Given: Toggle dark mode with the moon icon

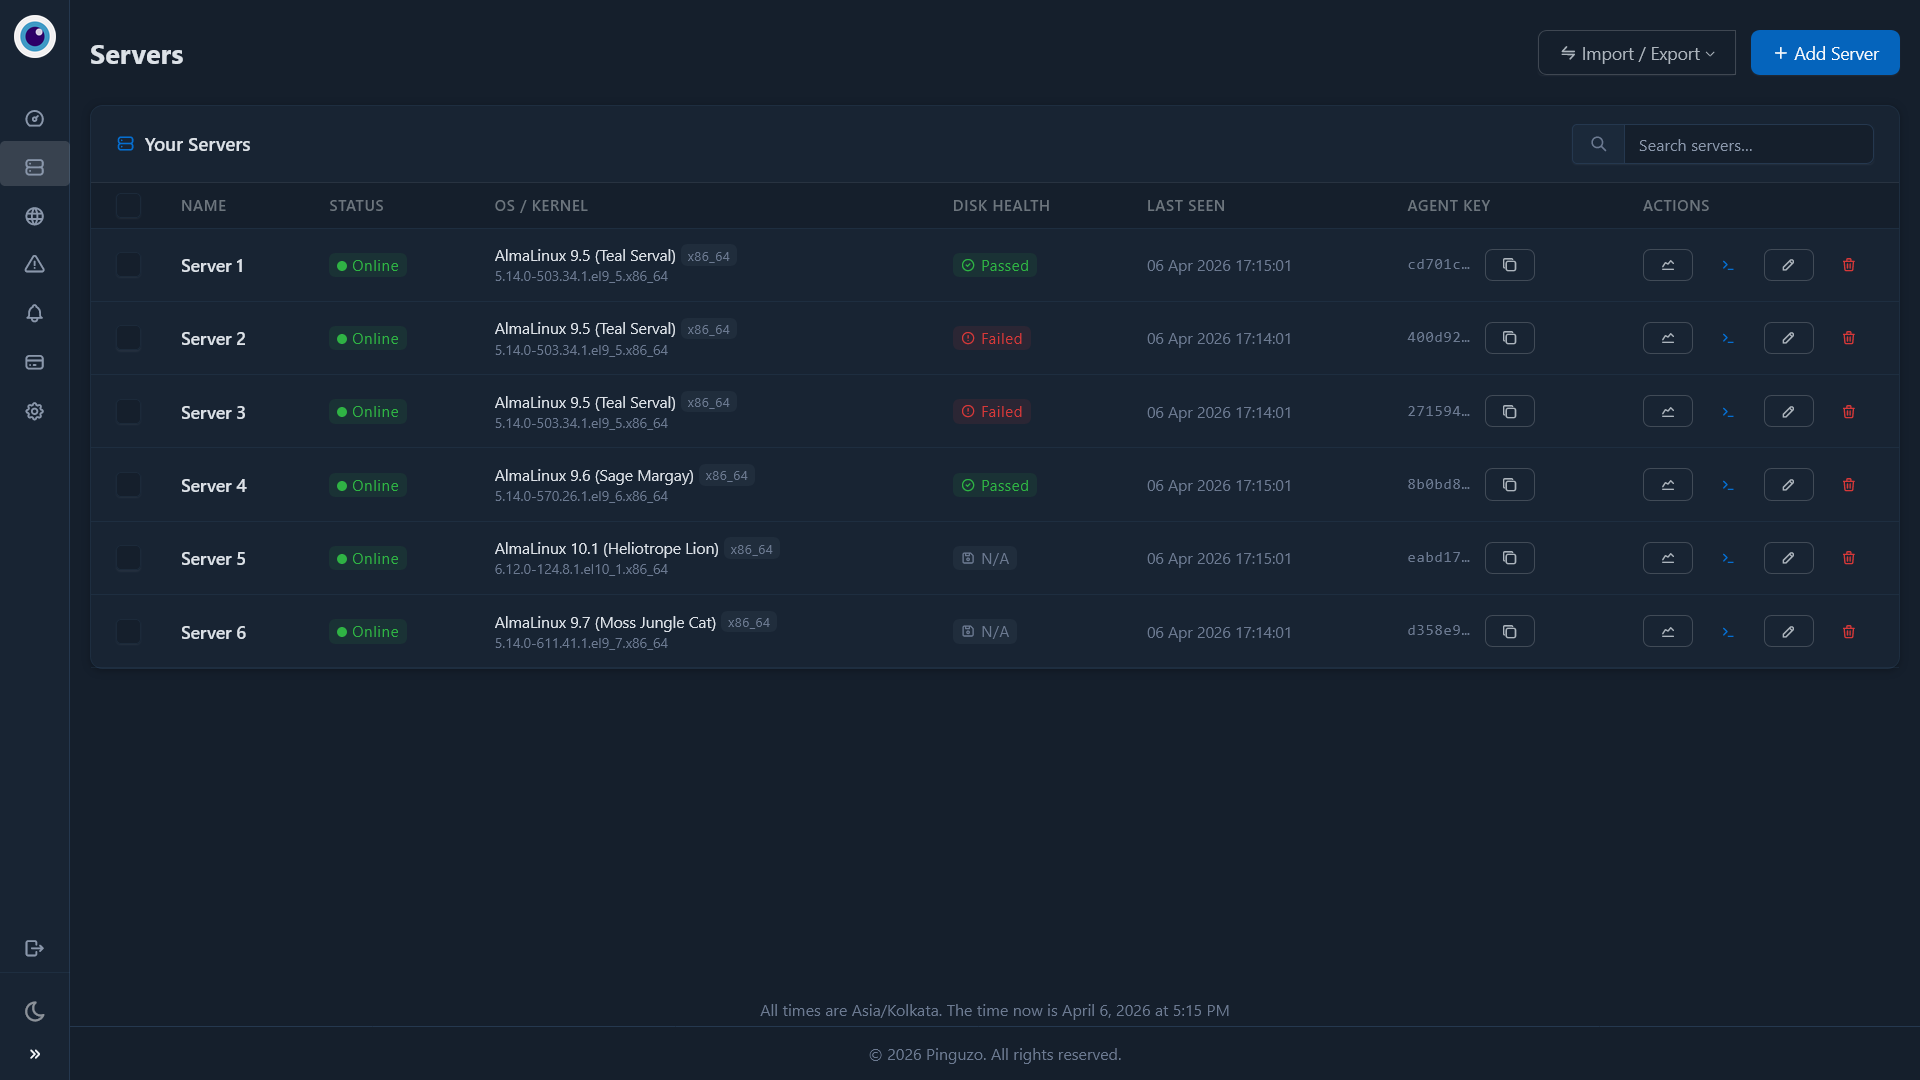Looking at the screenshot, I should [35, 1011].
